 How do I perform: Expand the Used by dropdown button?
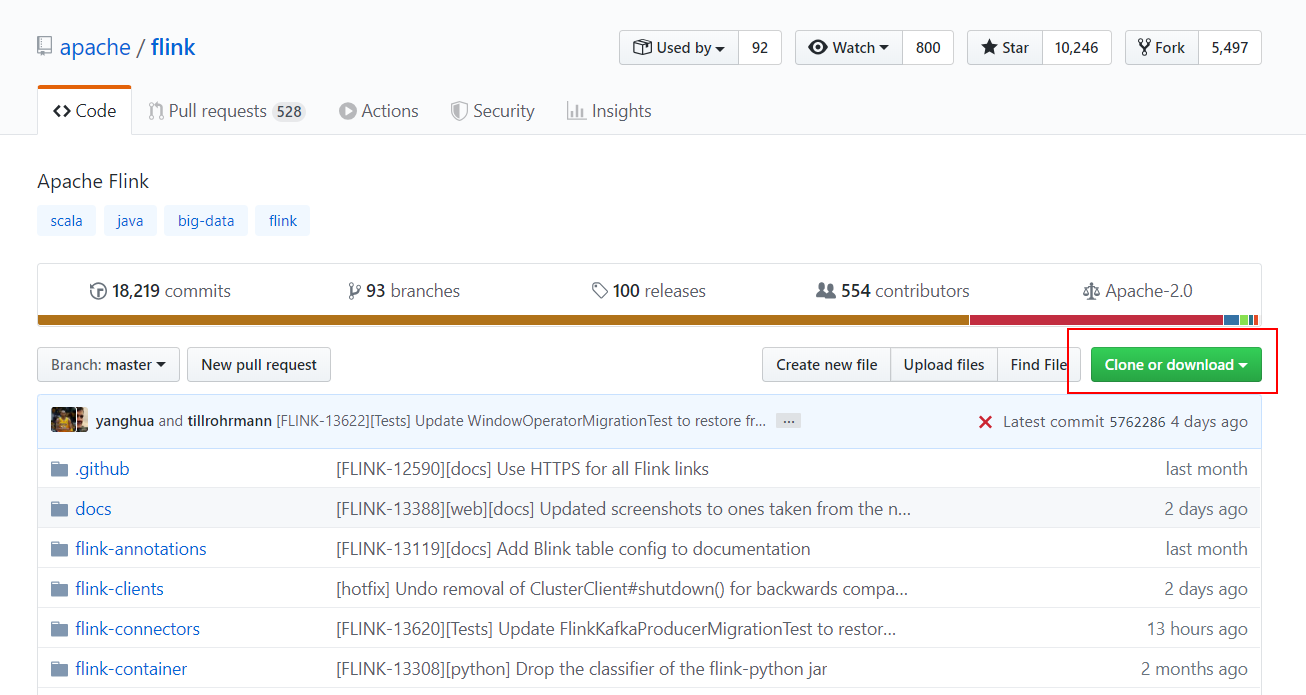pyautogui.click(x=679, y=48)
